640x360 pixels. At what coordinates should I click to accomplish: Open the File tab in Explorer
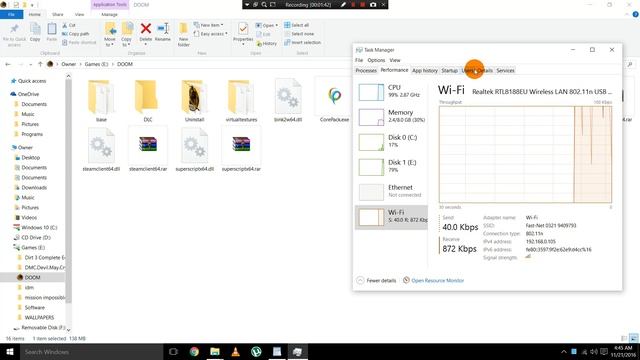(x=11, y=14)
